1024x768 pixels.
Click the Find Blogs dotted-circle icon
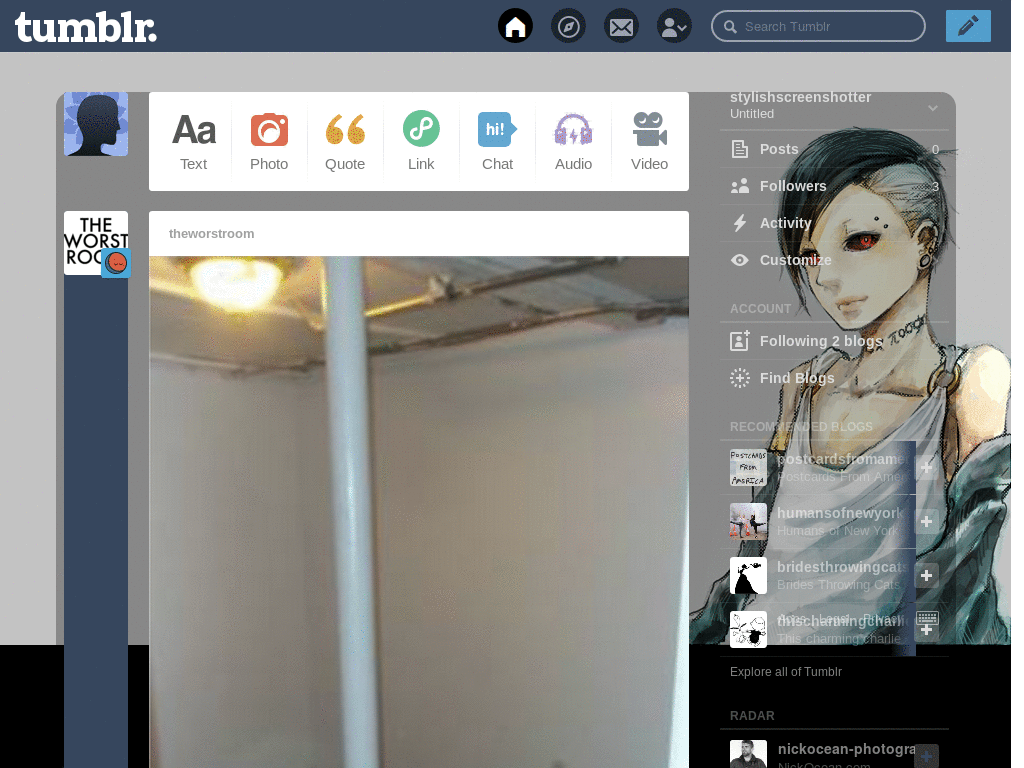coord(739,378)
